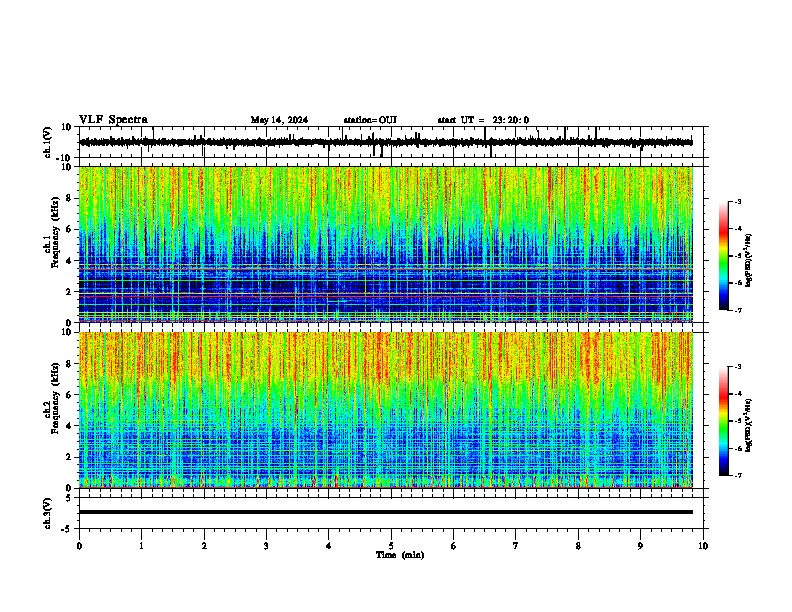The image size is (792, 612).
Task: Click the date 'May 14, 2024'
Action: [279, 120]
